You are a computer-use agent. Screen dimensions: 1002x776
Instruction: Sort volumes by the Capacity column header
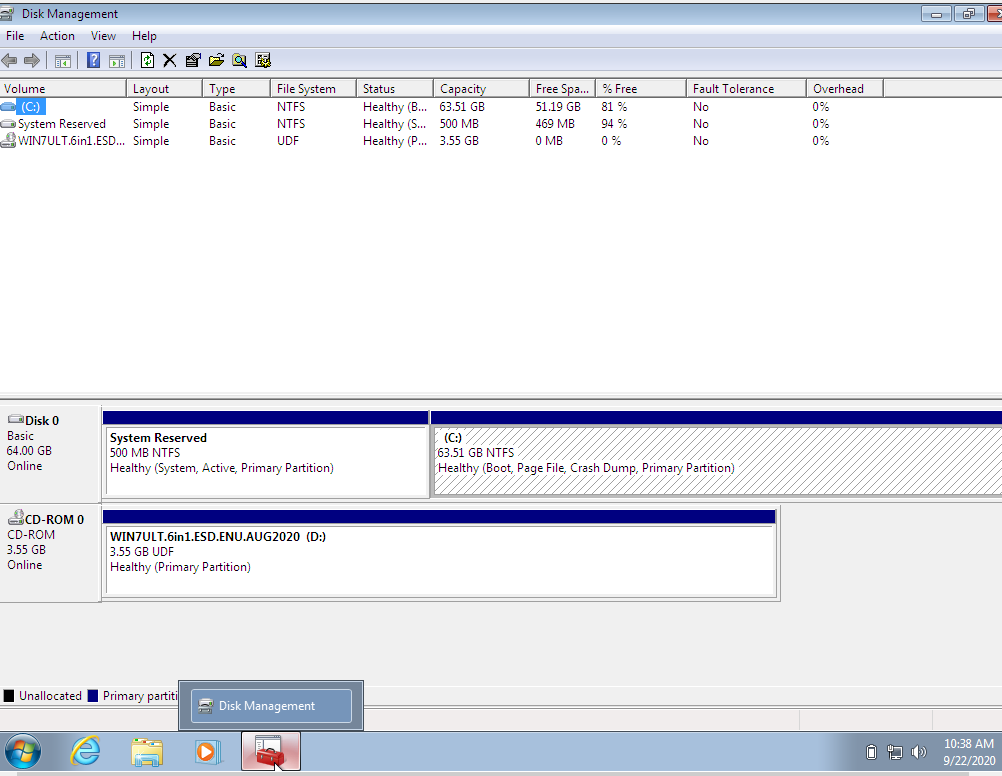tap(479, 88)
